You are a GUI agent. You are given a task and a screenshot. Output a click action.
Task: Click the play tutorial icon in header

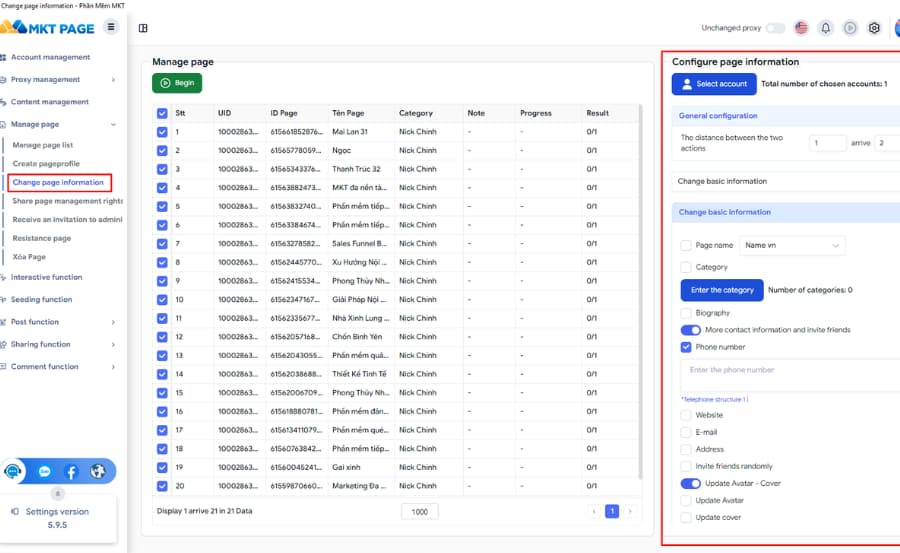(850, 28)
